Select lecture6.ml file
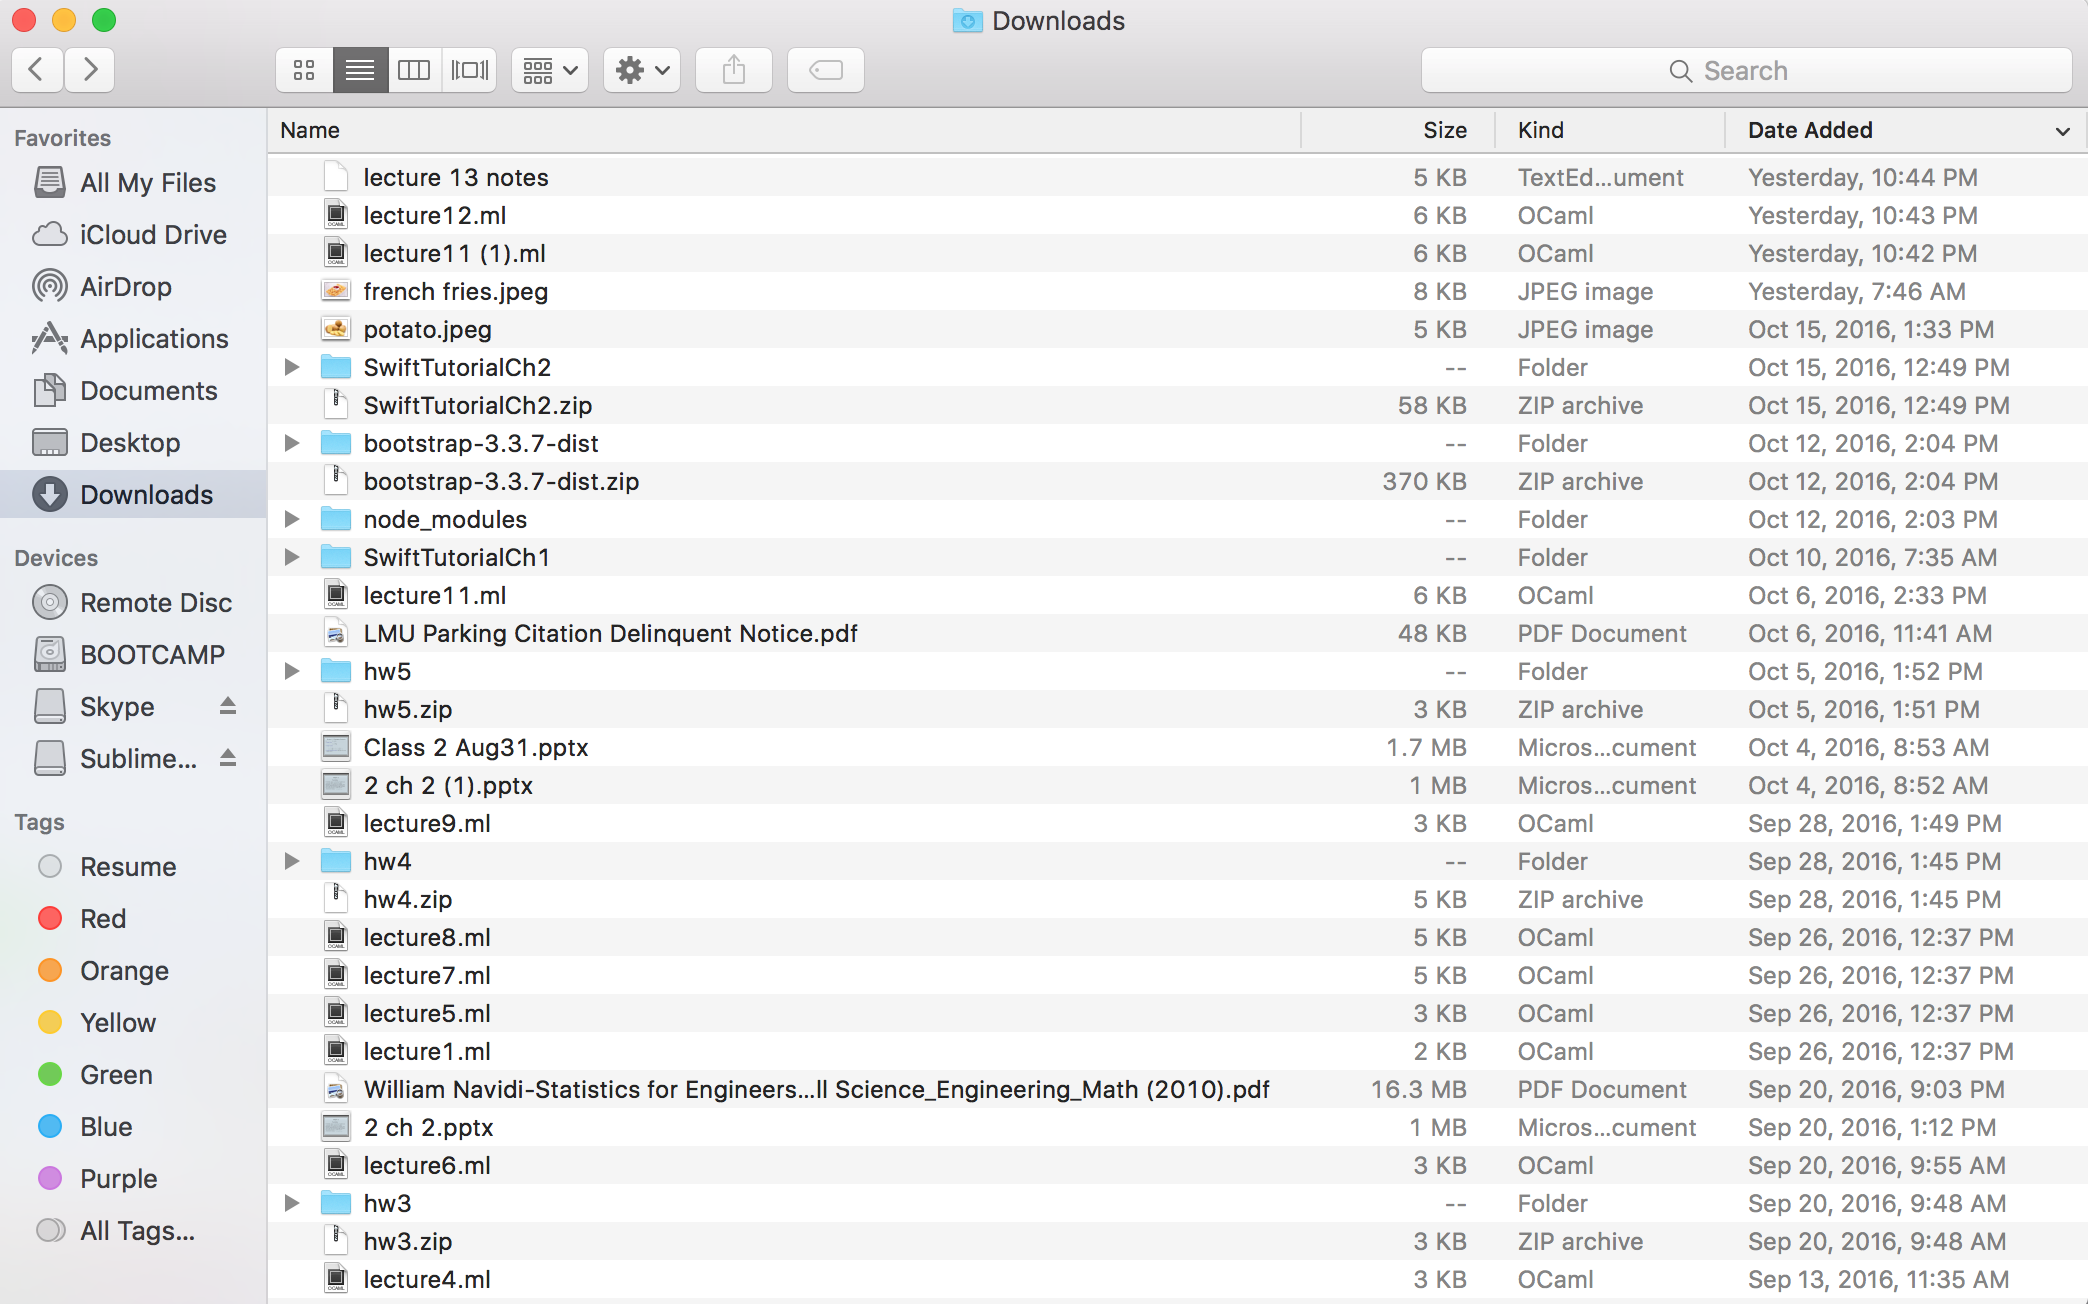This screenshot has width=2088, height=1304. [x=1178, y=1165]
